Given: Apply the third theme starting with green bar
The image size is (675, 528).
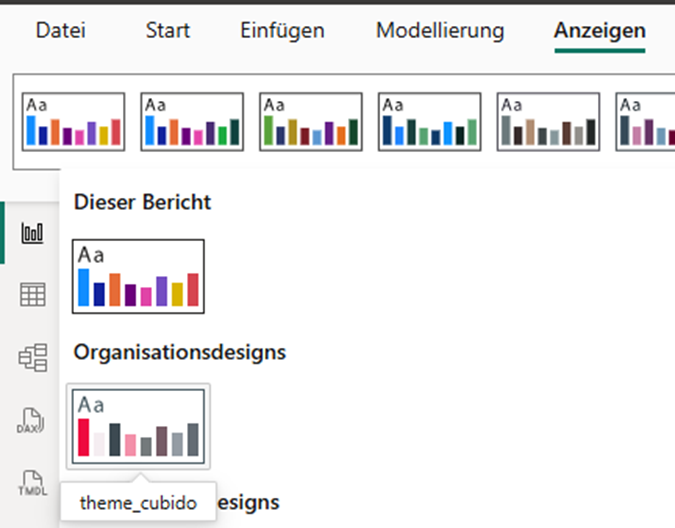Looking at the screenshot, I should (311, 122).
